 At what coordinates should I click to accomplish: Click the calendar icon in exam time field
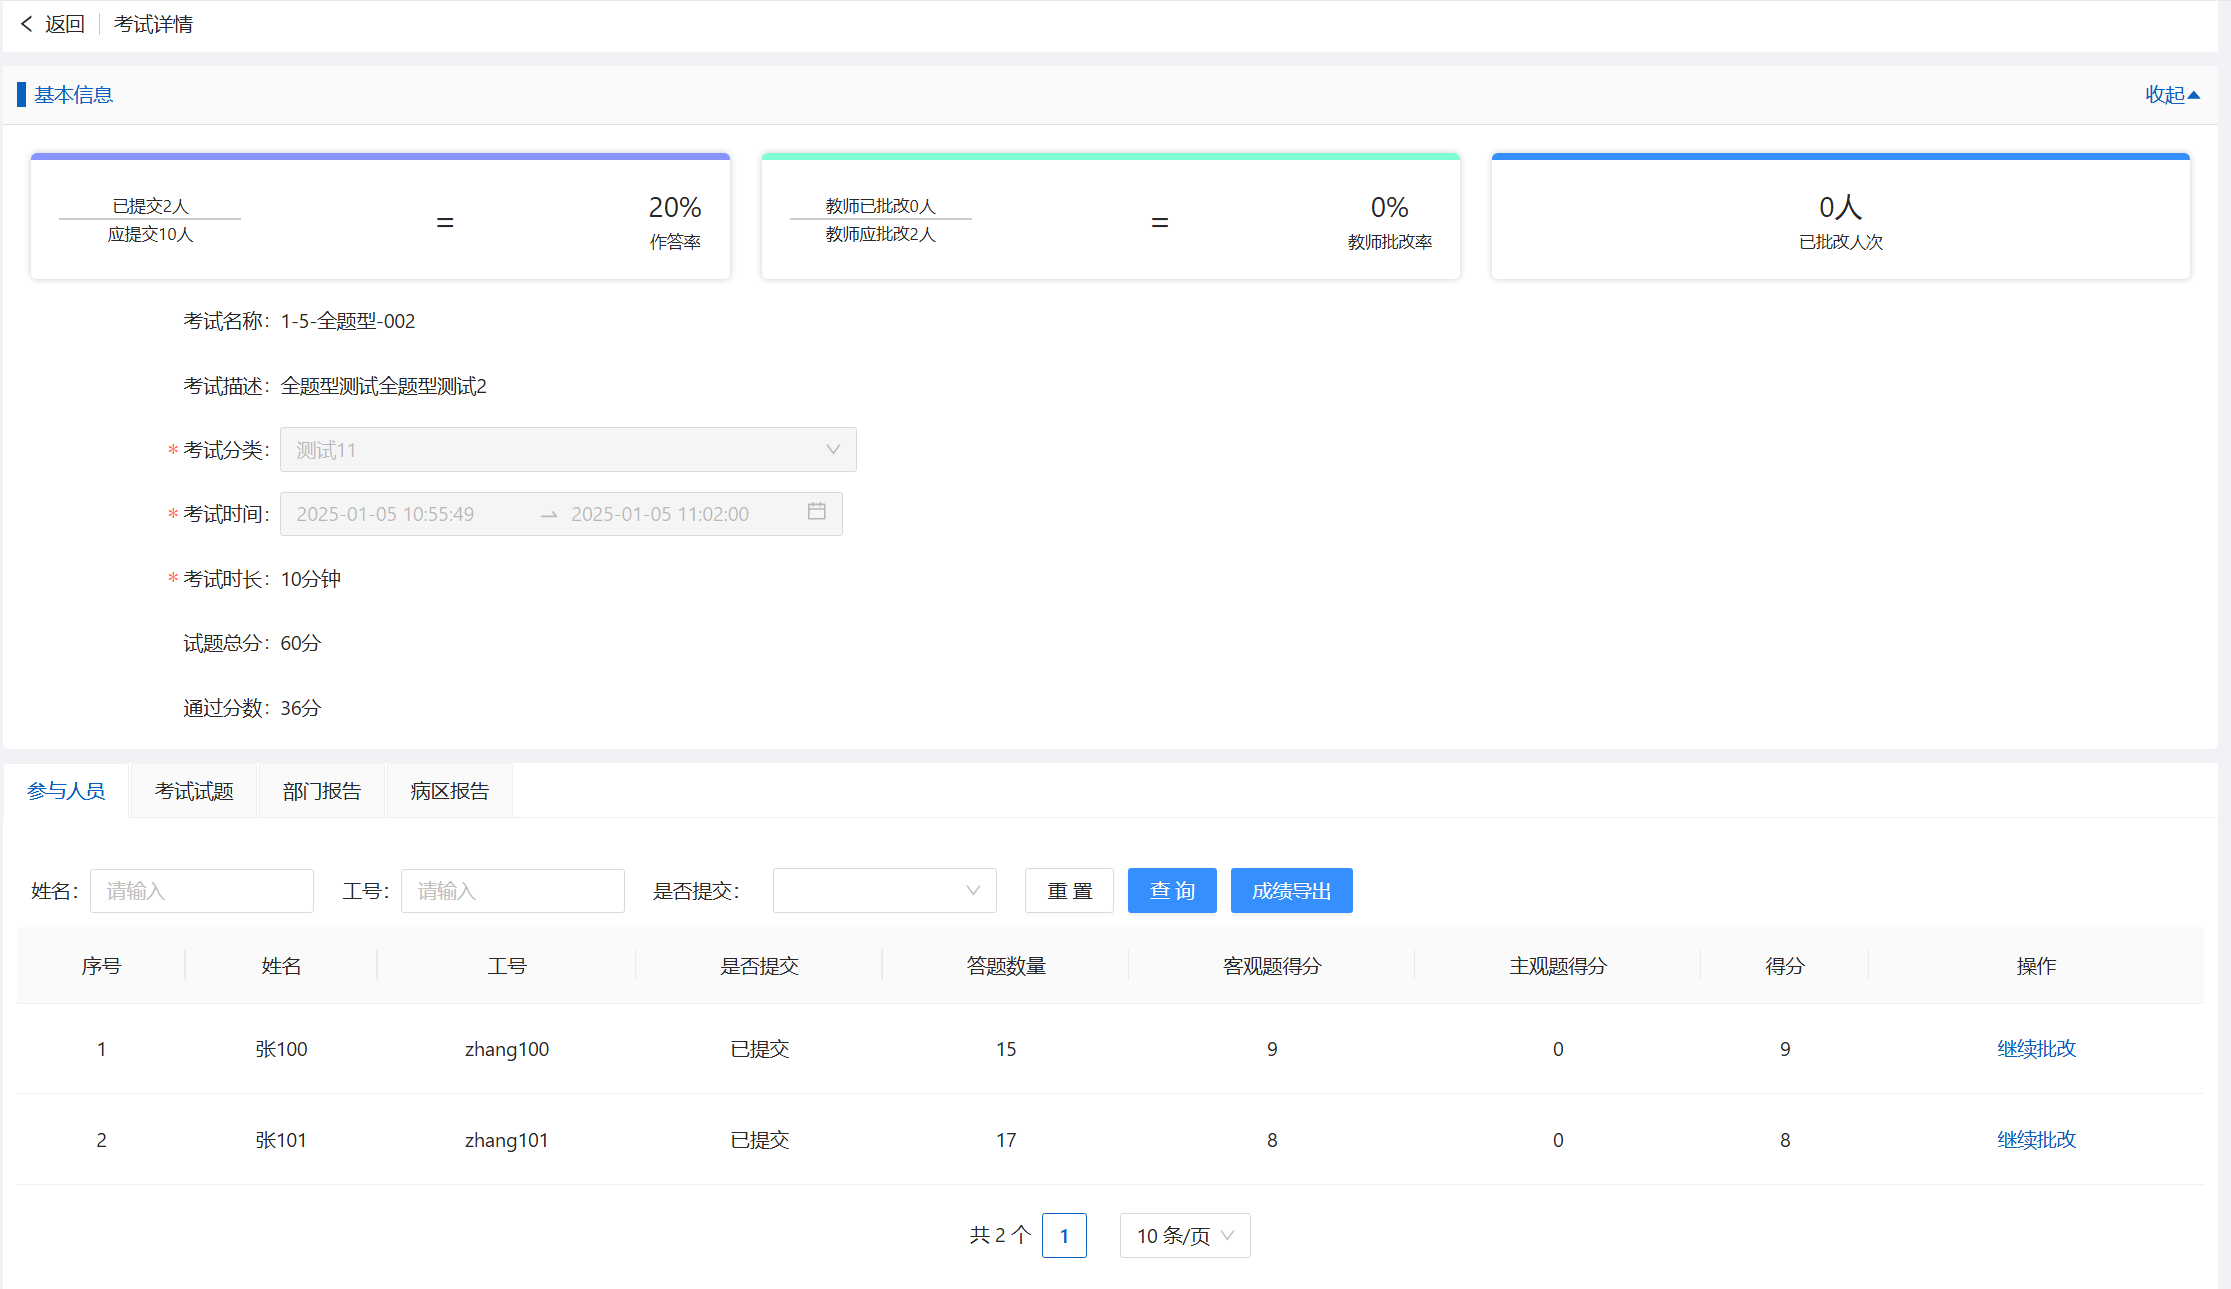(x=816, y=512)
